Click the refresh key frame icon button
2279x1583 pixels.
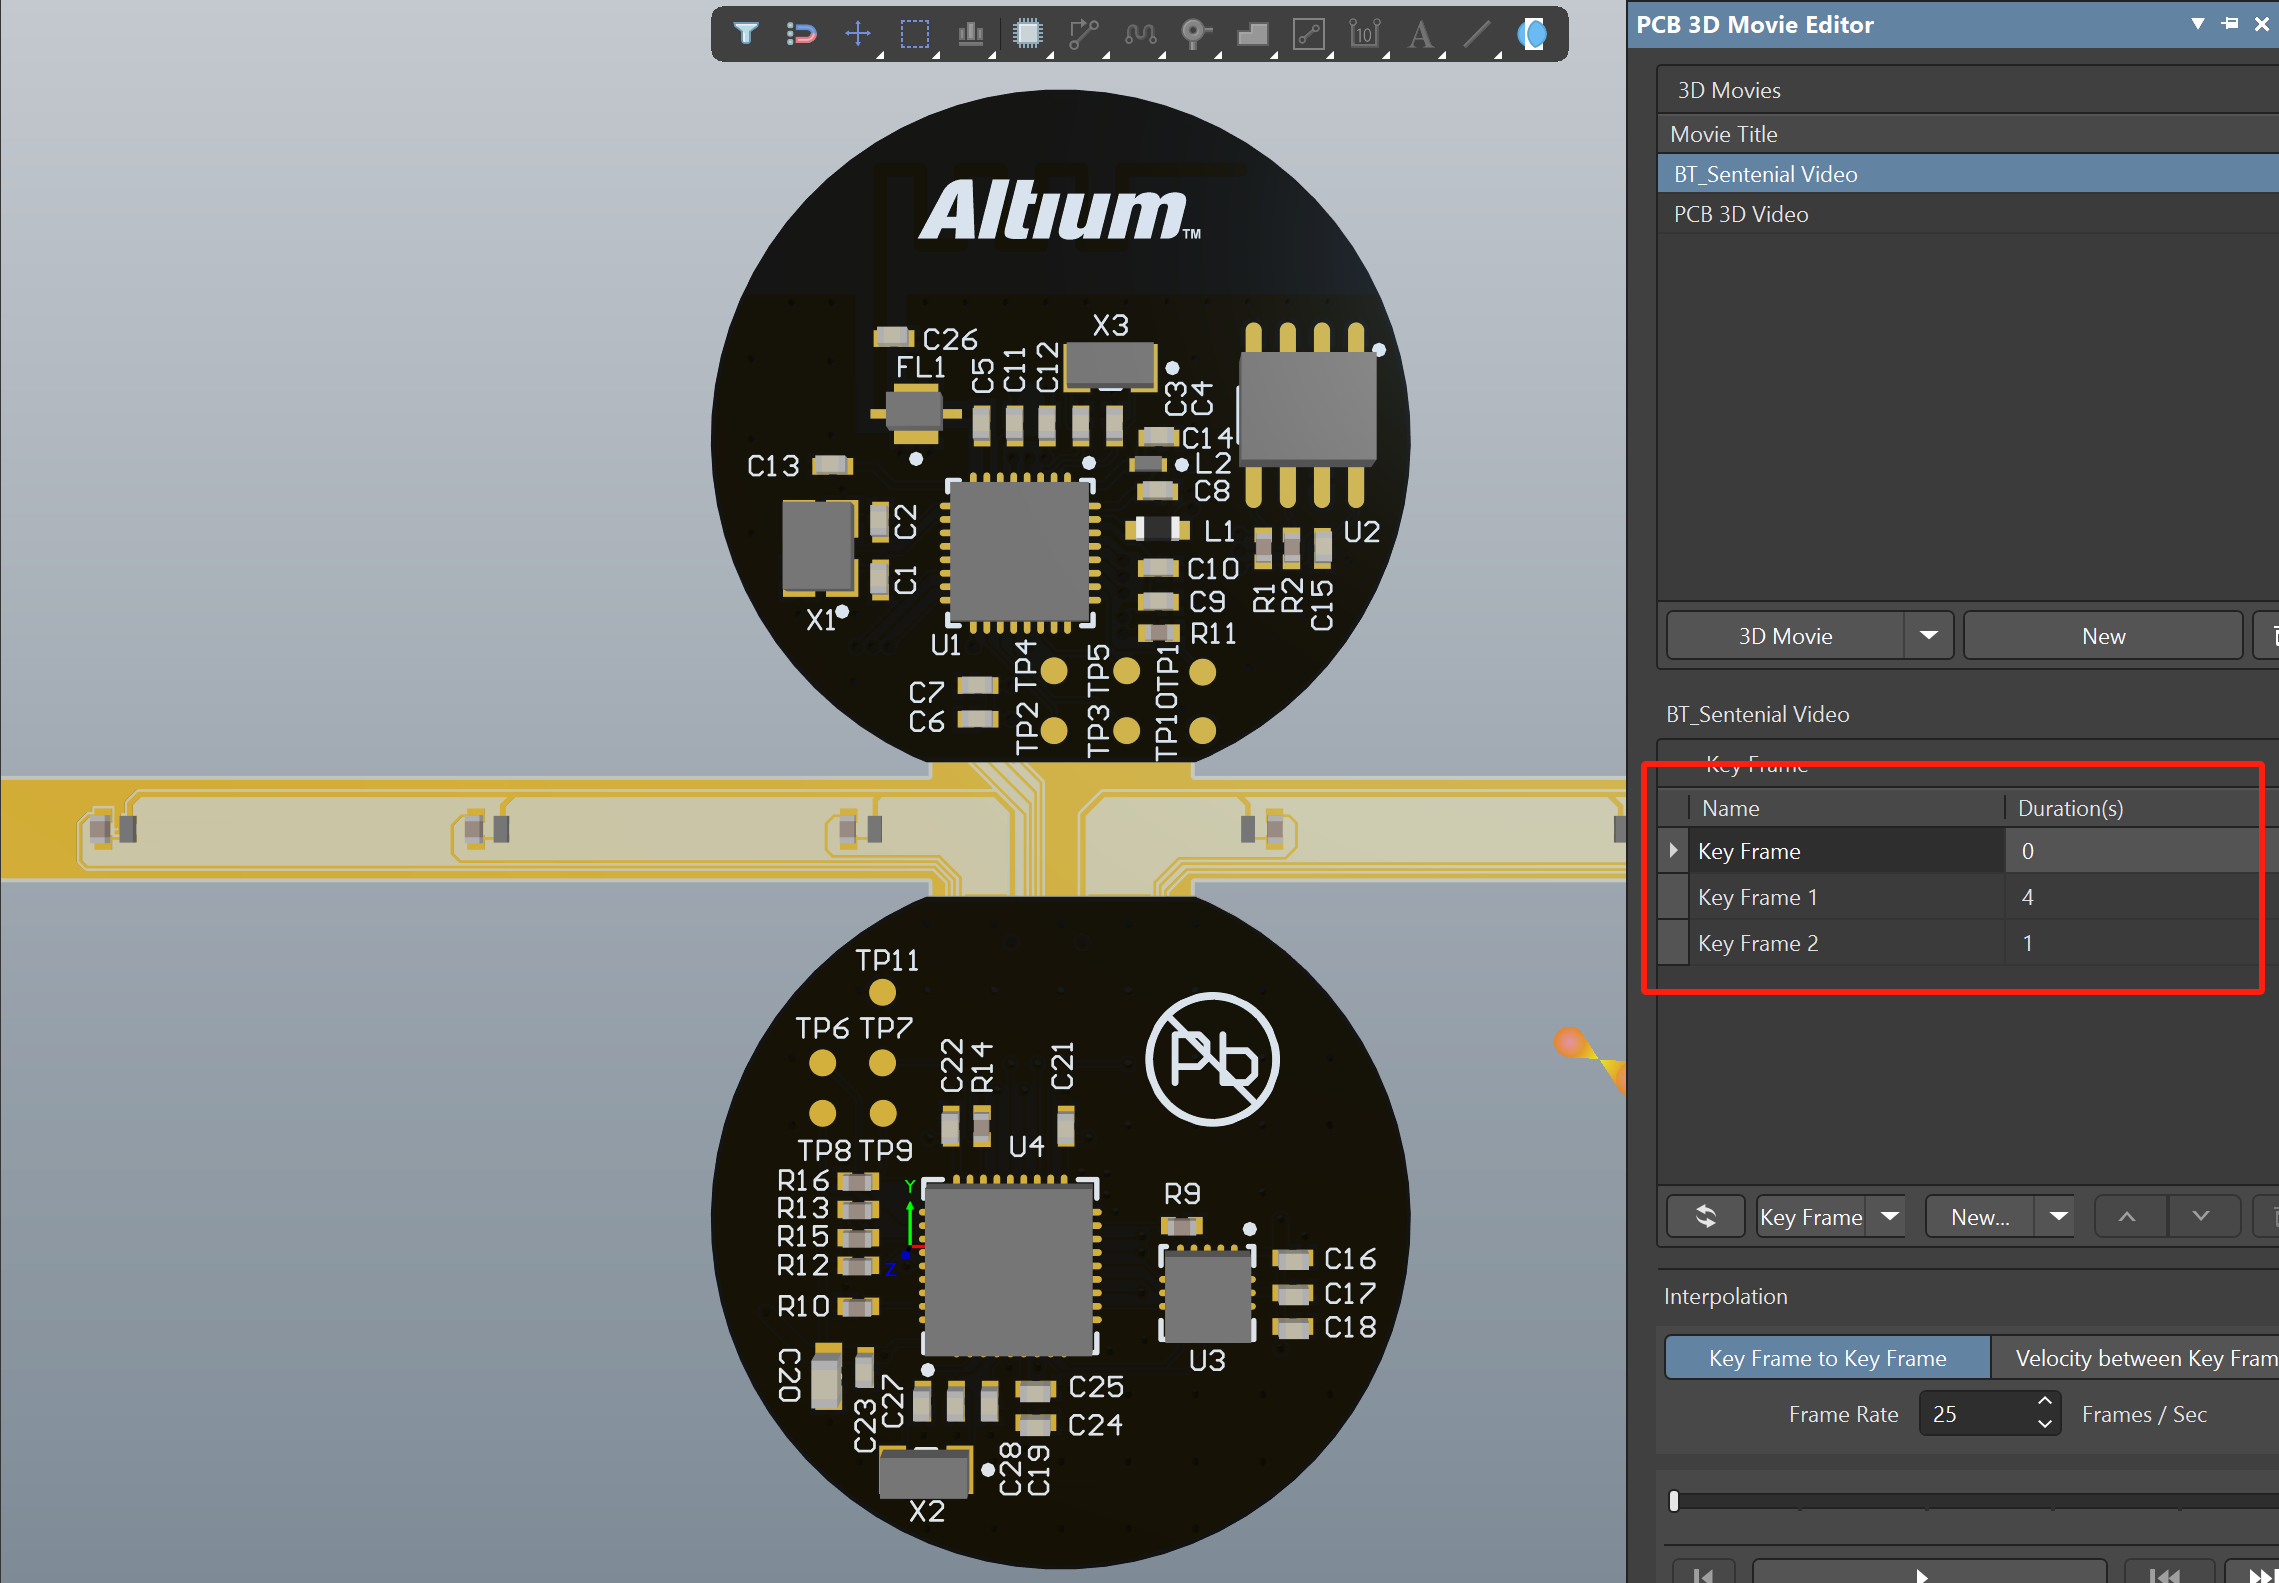tap(1705, 1216)
